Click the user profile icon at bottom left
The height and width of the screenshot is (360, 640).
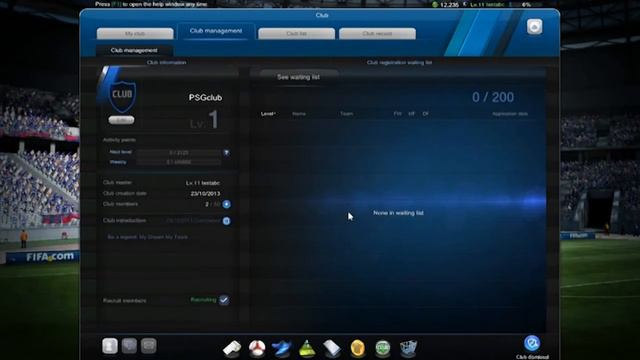(x=110, y=346)
